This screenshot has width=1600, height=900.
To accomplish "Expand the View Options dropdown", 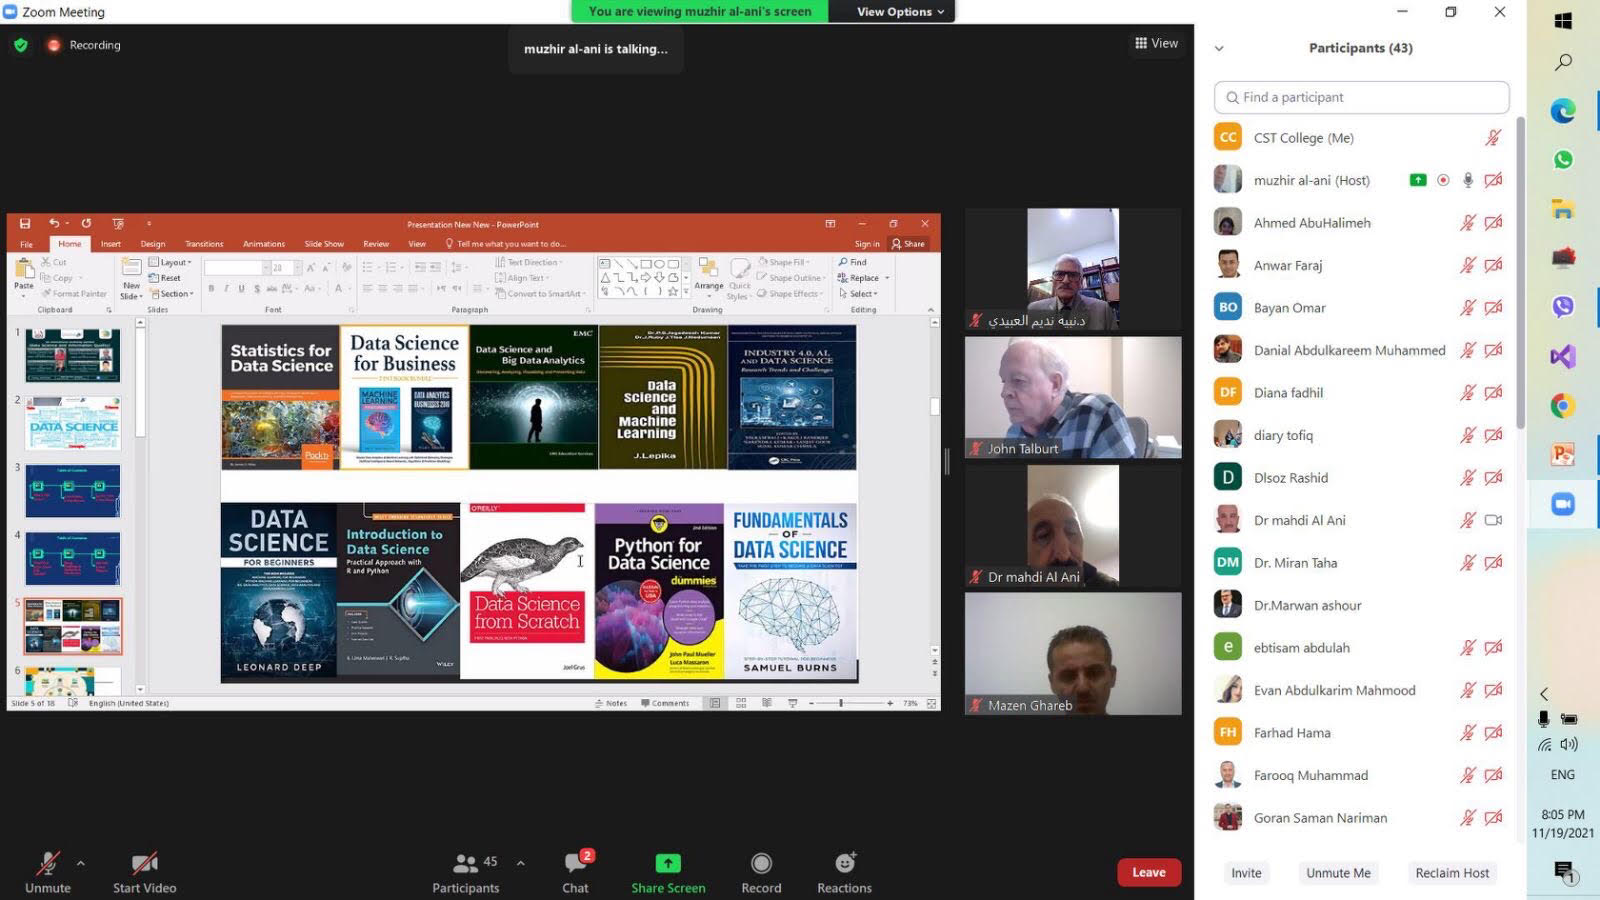I will [900, 12].
